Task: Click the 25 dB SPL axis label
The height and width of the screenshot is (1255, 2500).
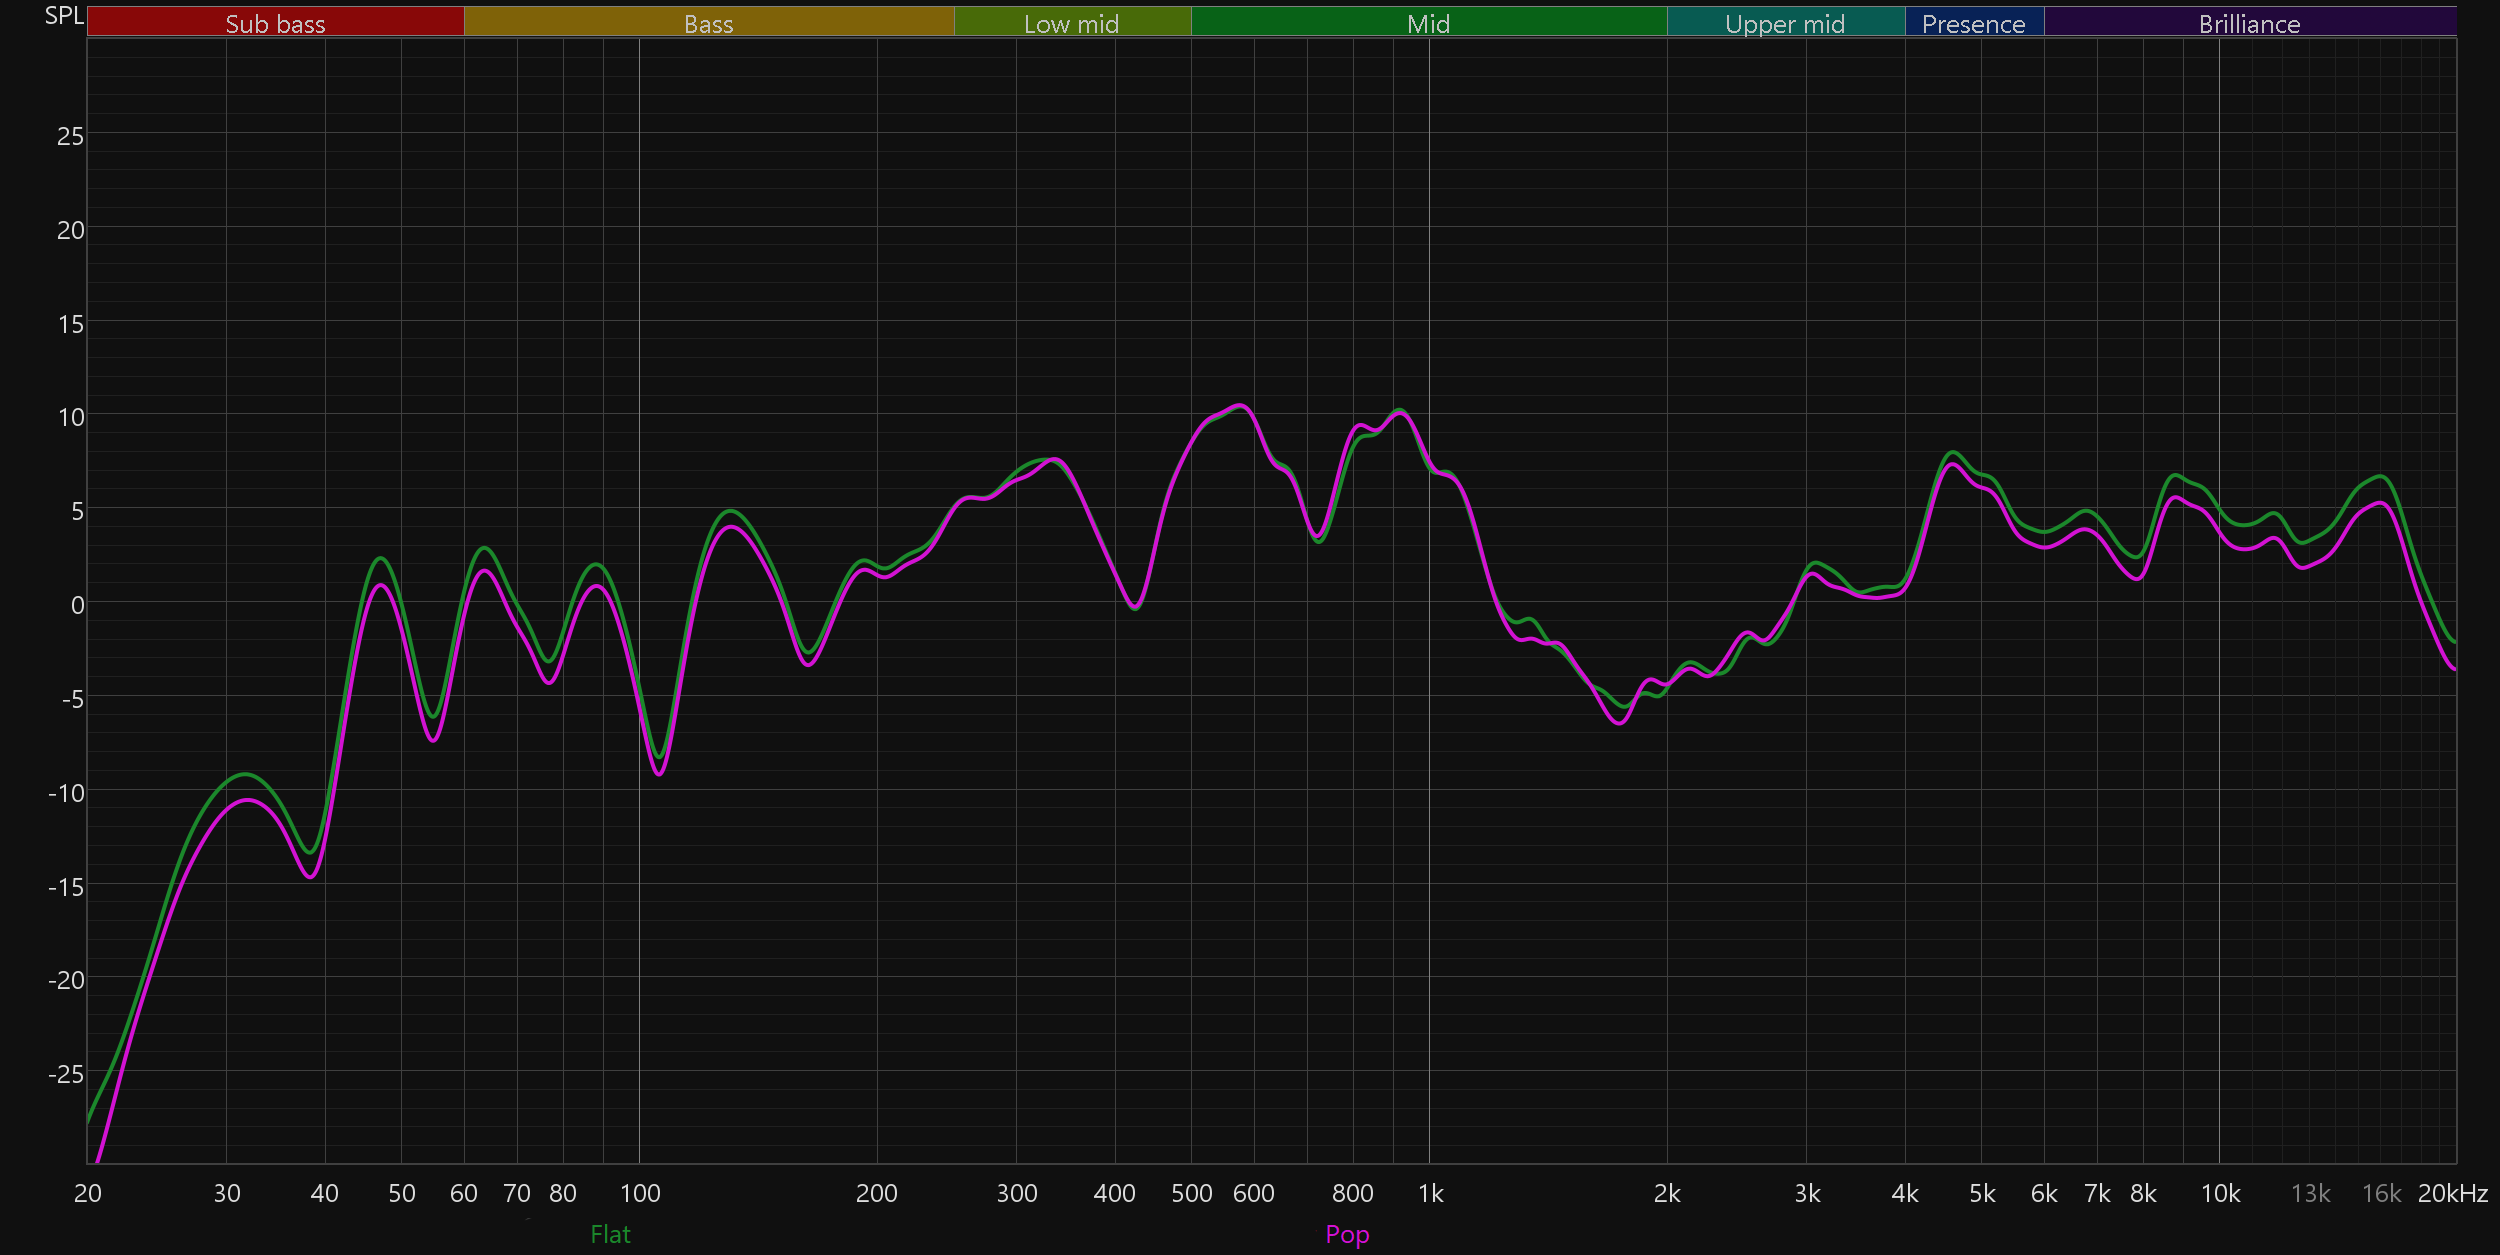Action: pyautogui.click(x=70, y=136)
